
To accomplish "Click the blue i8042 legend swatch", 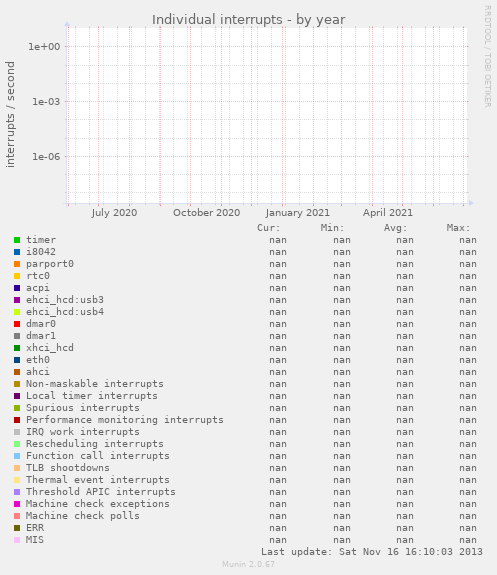I will tap(17, 252).
